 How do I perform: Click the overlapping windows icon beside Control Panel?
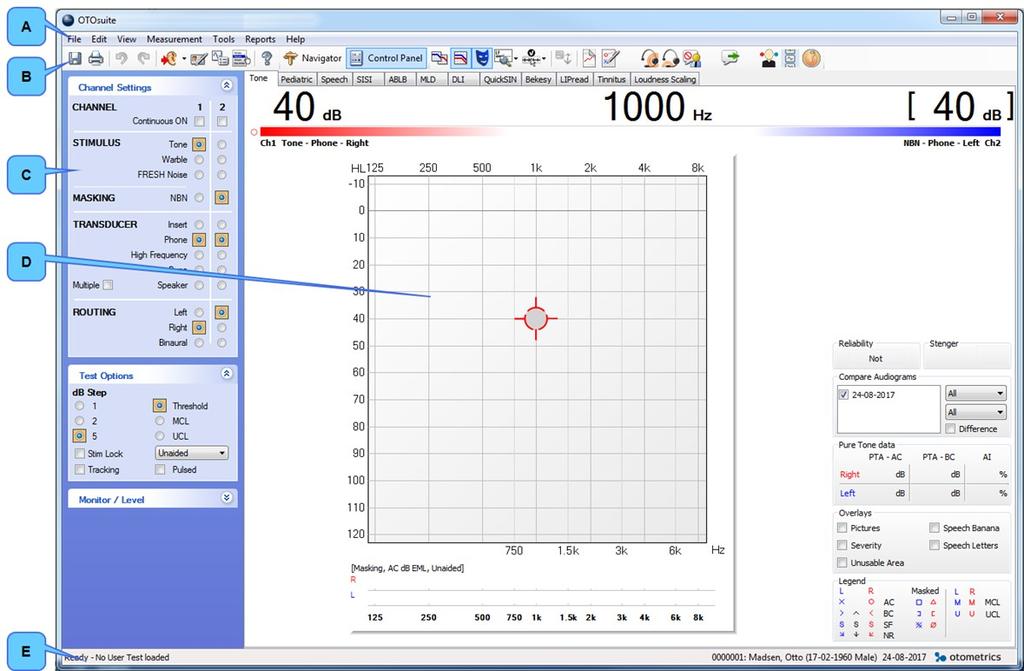440,59
